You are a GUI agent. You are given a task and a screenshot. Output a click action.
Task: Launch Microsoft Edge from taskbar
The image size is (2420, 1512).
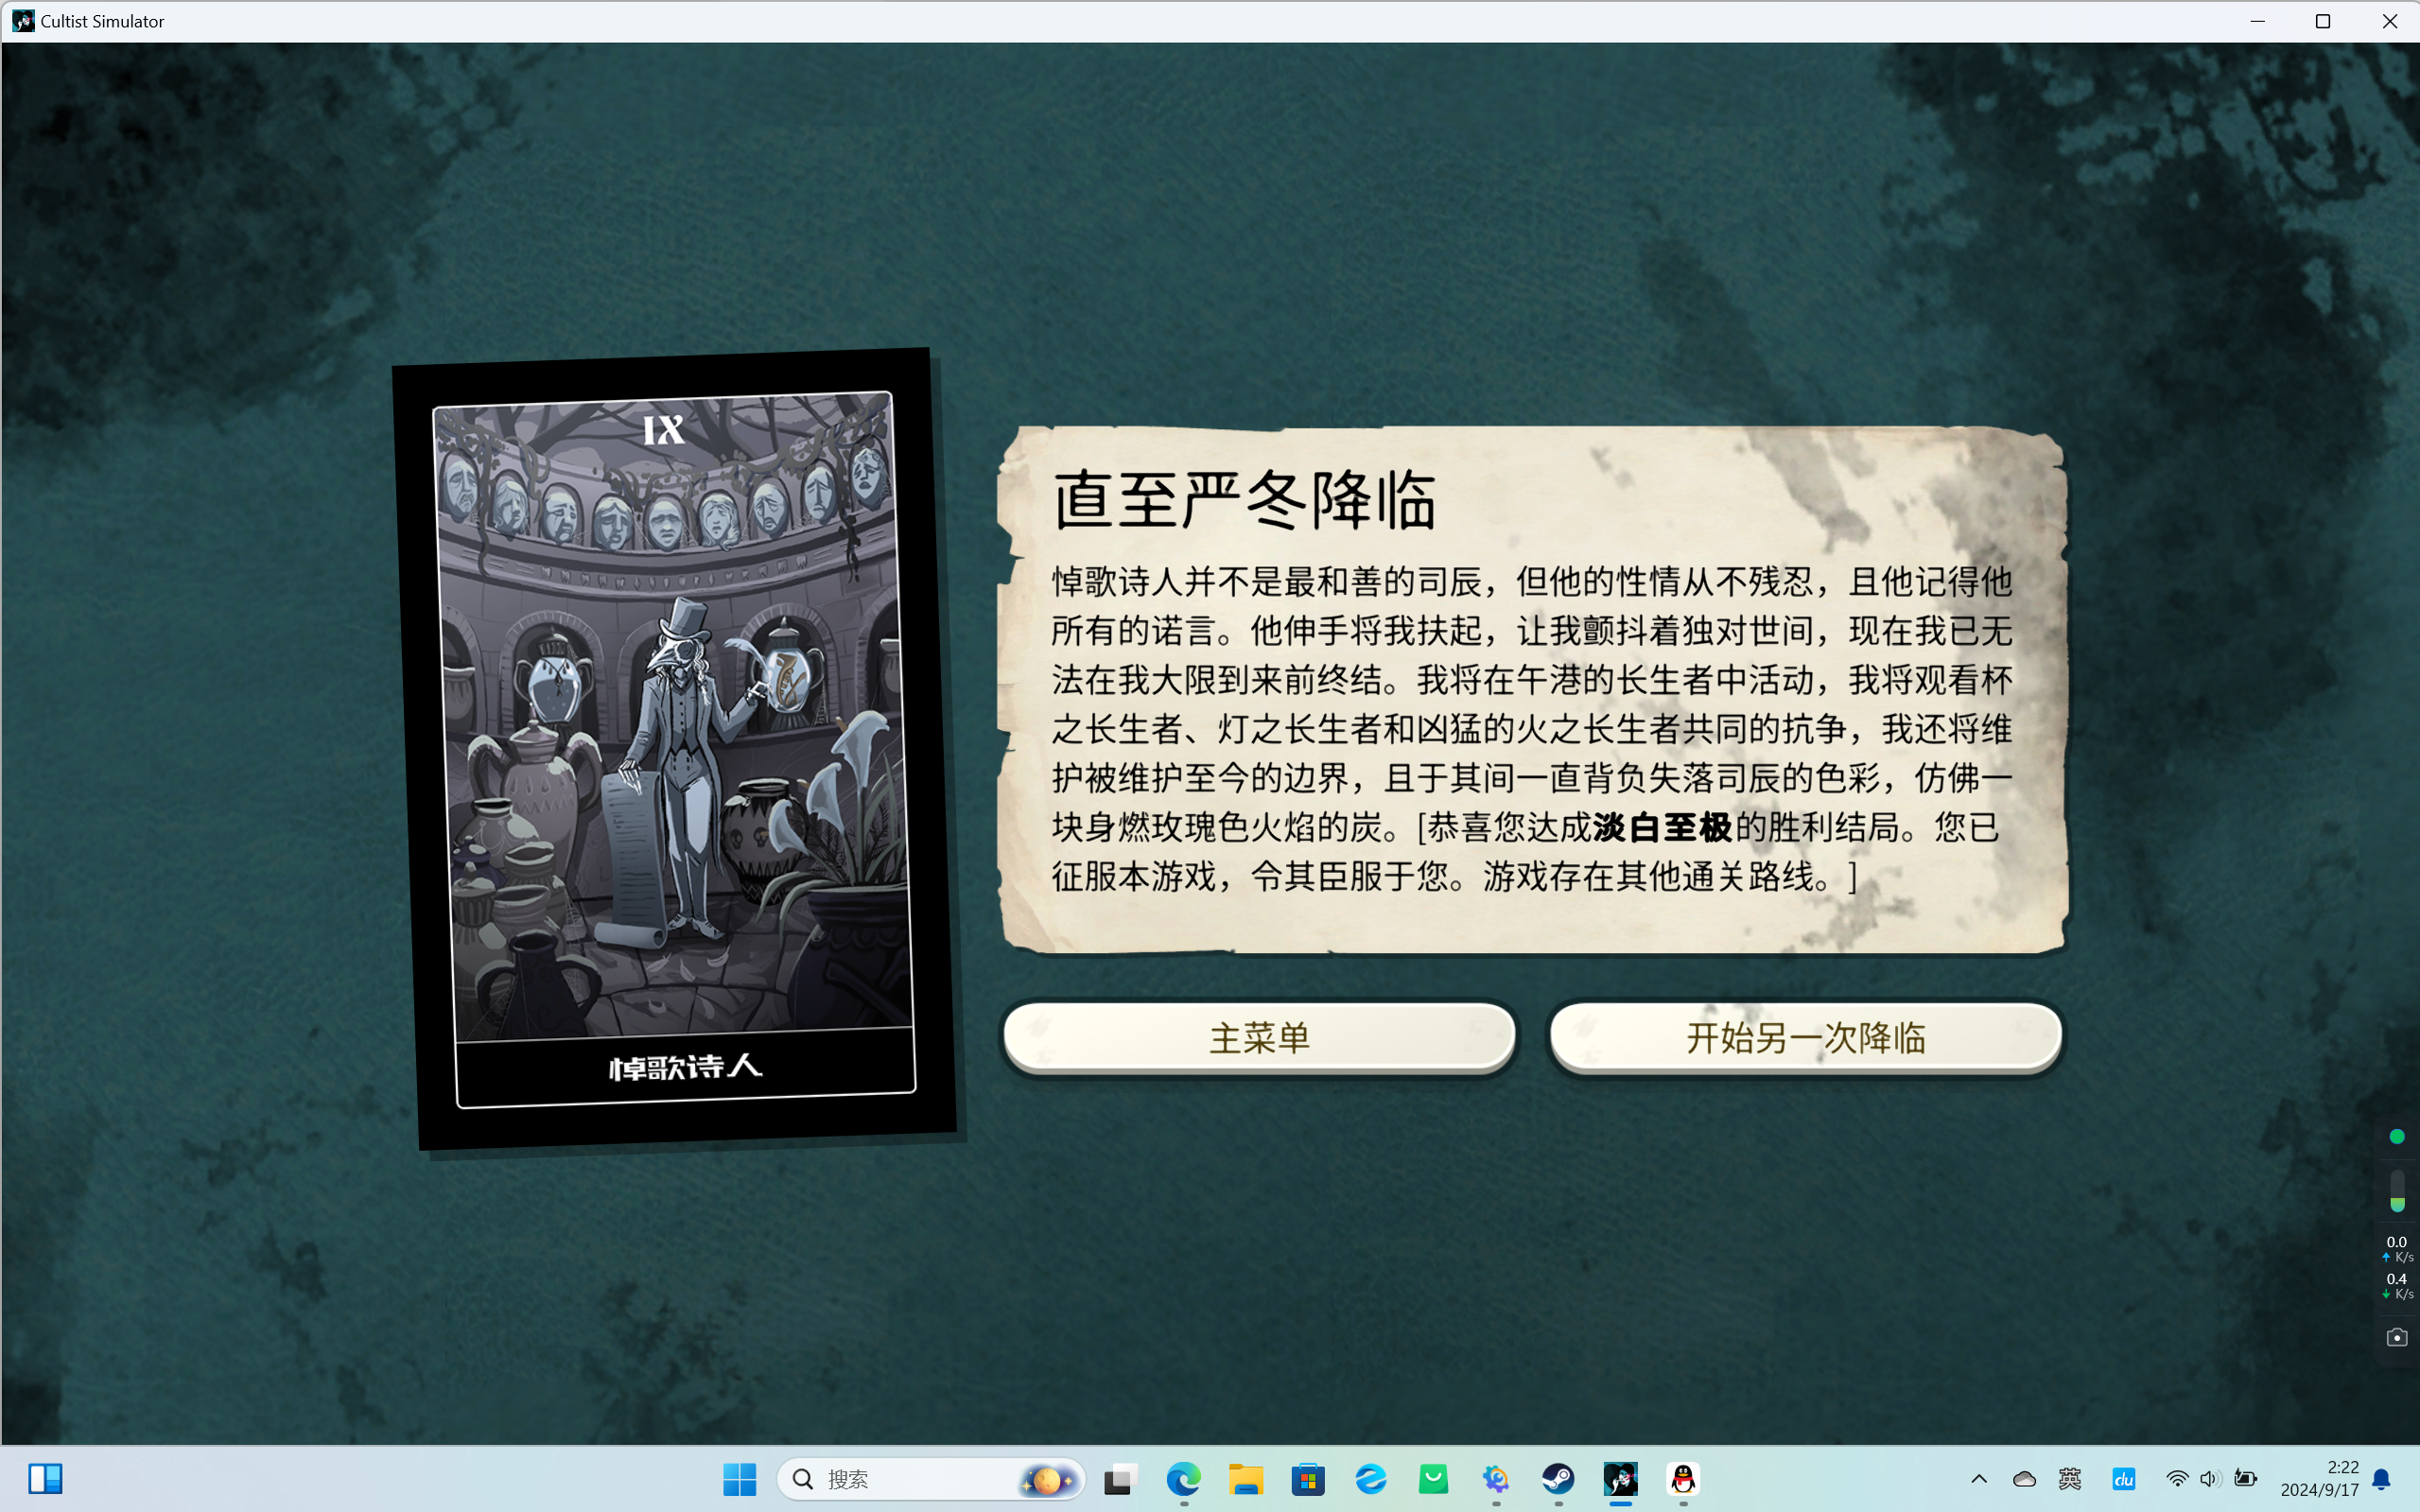click(1183, 1478)
